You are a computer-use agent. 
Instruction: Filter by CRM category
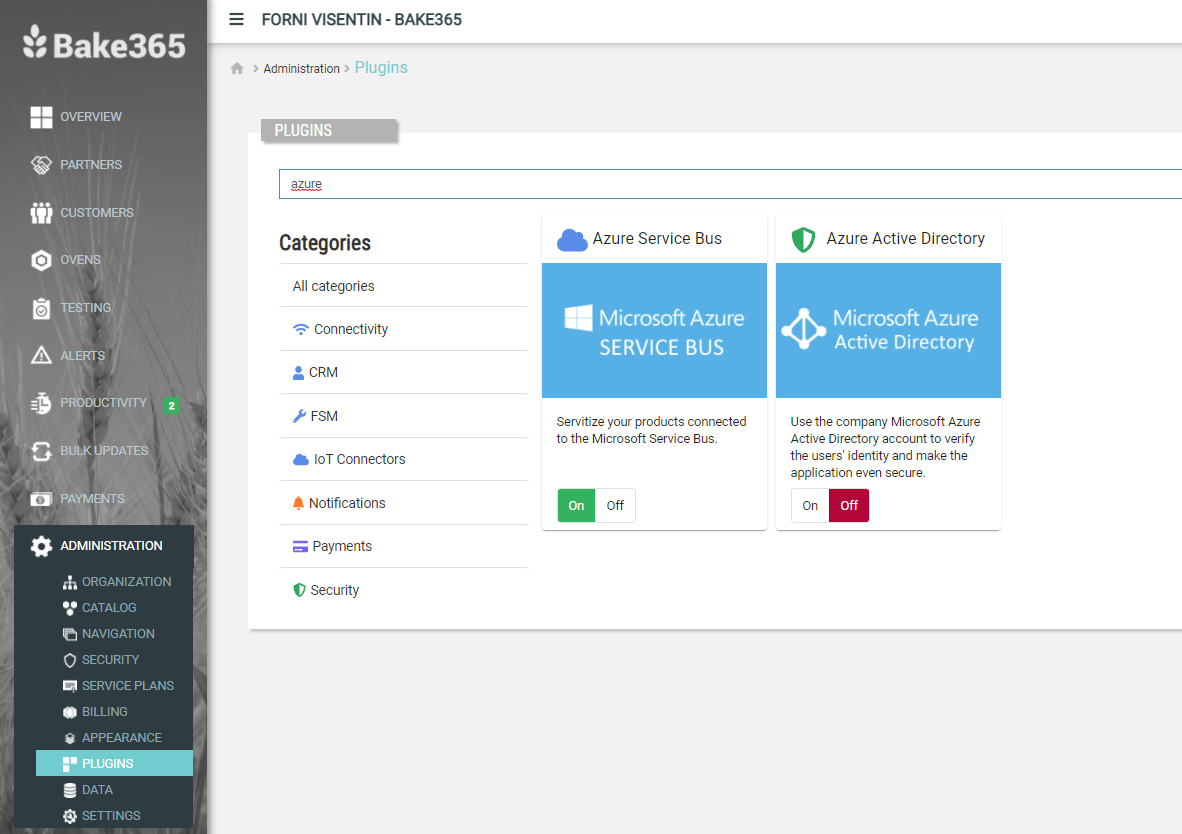click(403, 373)
